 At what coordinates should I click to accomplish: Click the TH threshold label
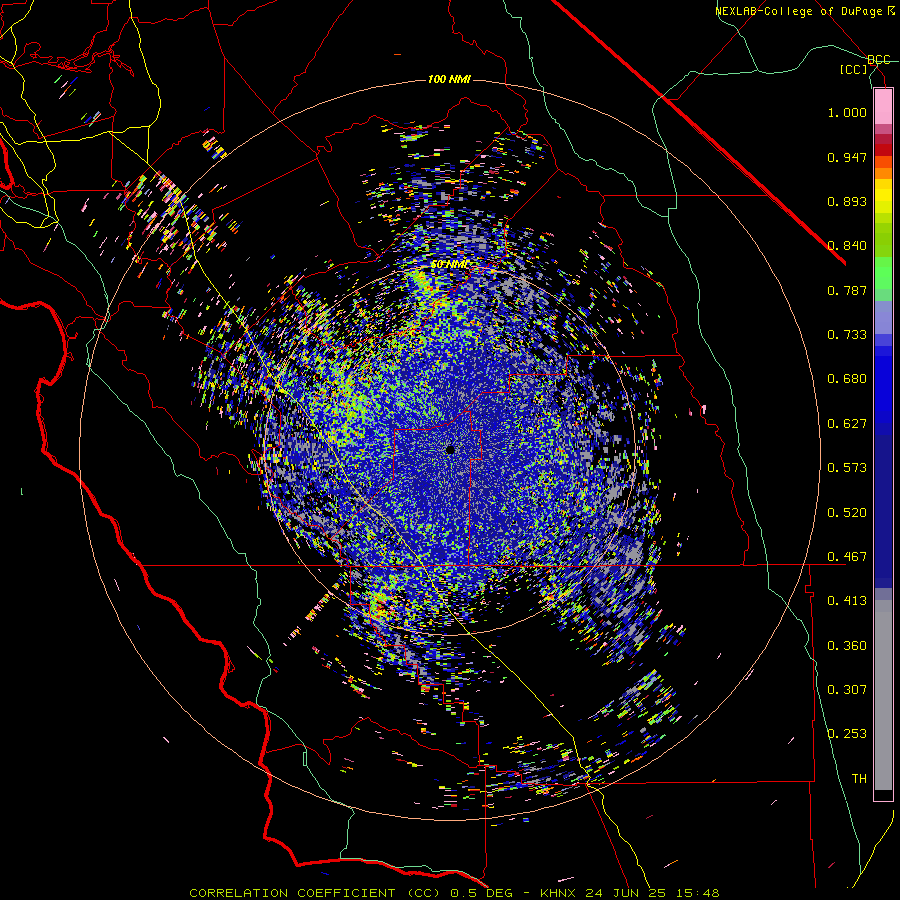[859, 779]
